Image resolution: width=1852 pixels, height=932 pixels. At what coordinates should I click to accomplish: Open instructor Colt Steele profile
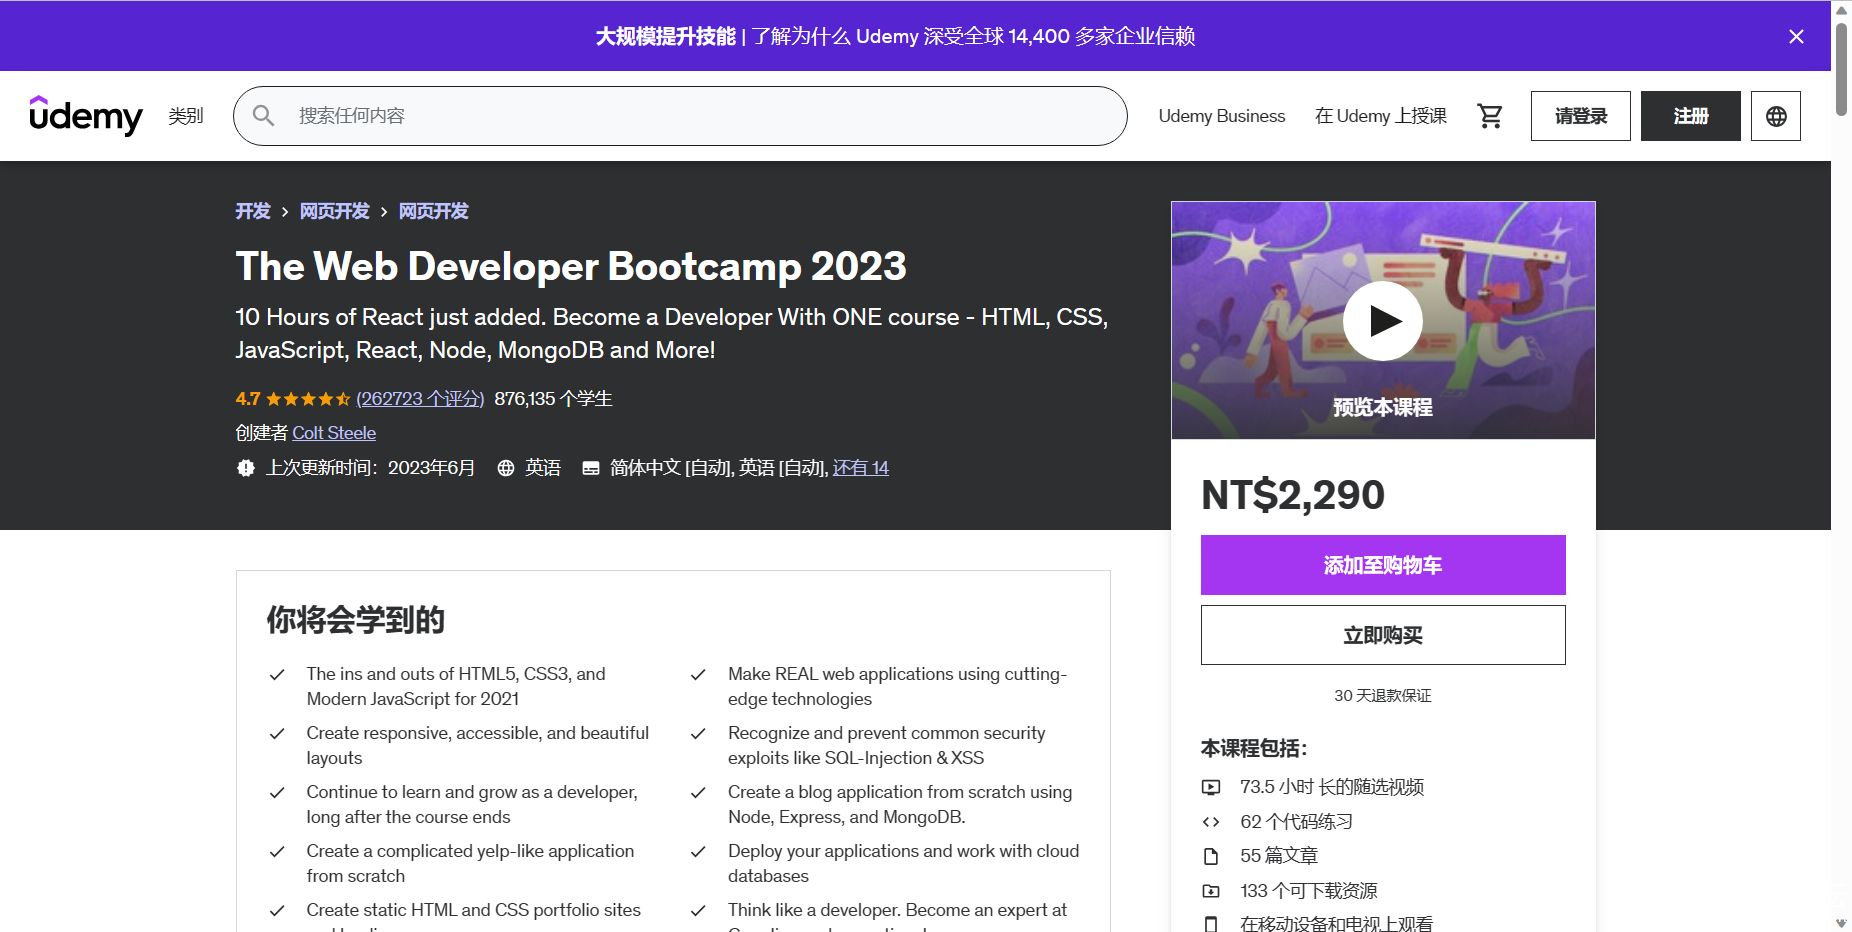click(334, 433)
